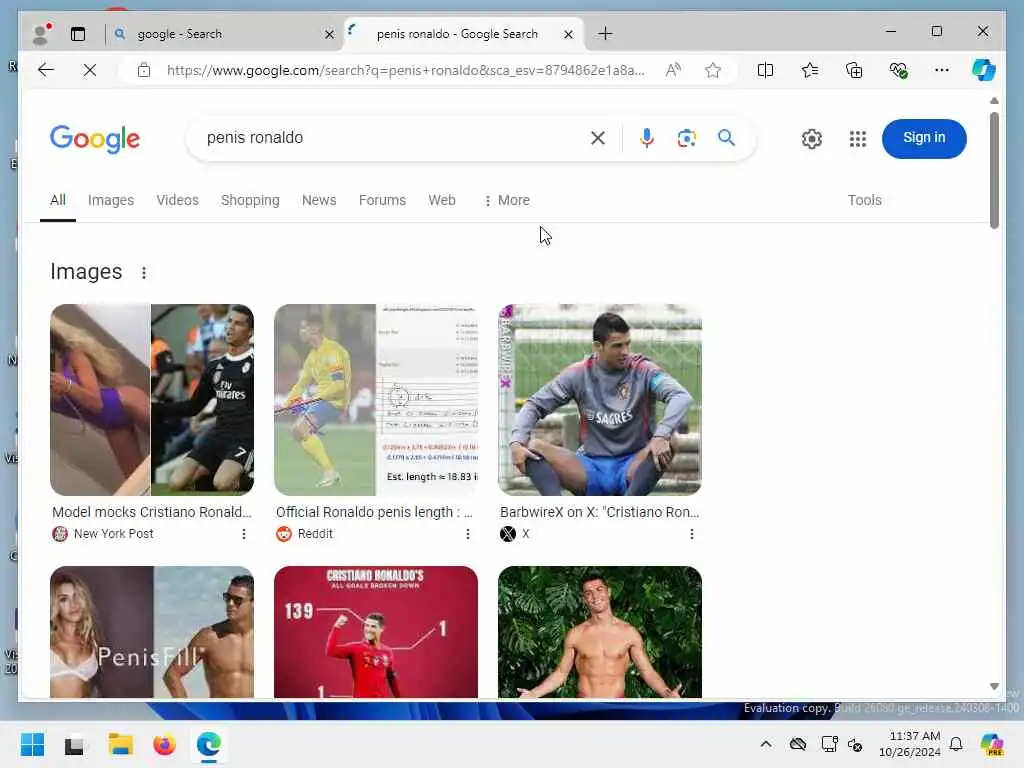Select the All results tab
The width and height of the screenshot is (1024, 768).
(58, 200)
